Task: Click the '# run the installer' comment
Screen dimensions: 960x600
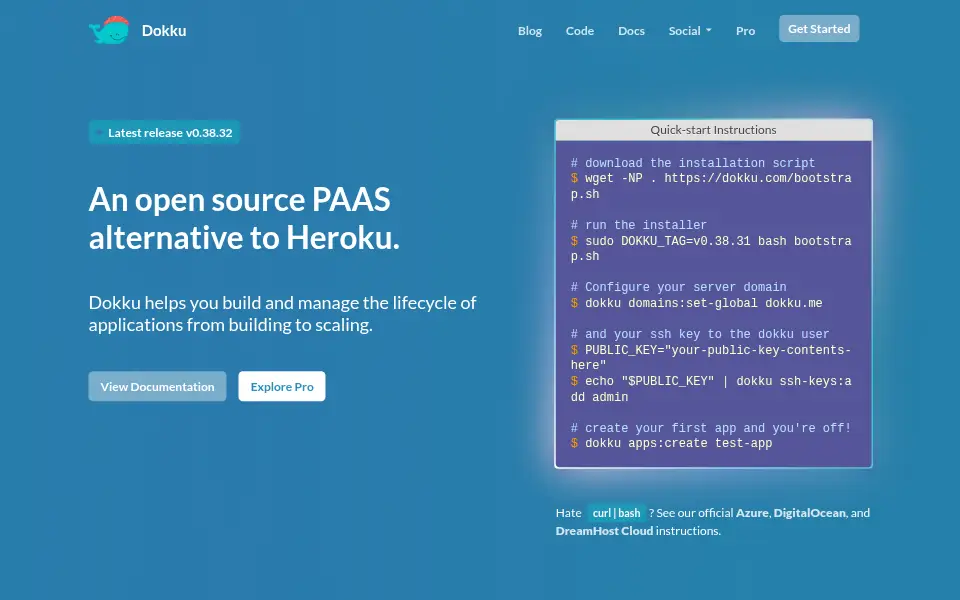Action: (639, 225)
